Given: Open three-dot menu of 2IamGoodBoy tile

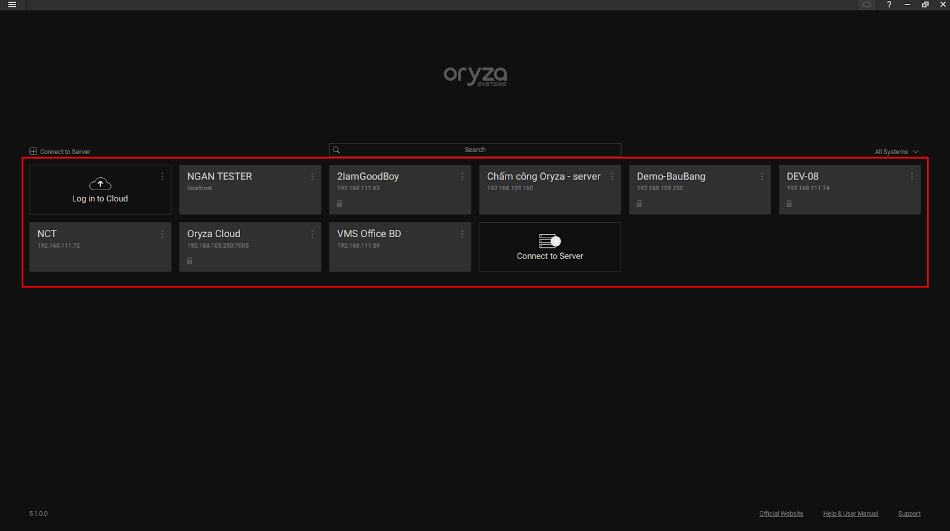Looking at the screenshot, I should click(462, 176).
